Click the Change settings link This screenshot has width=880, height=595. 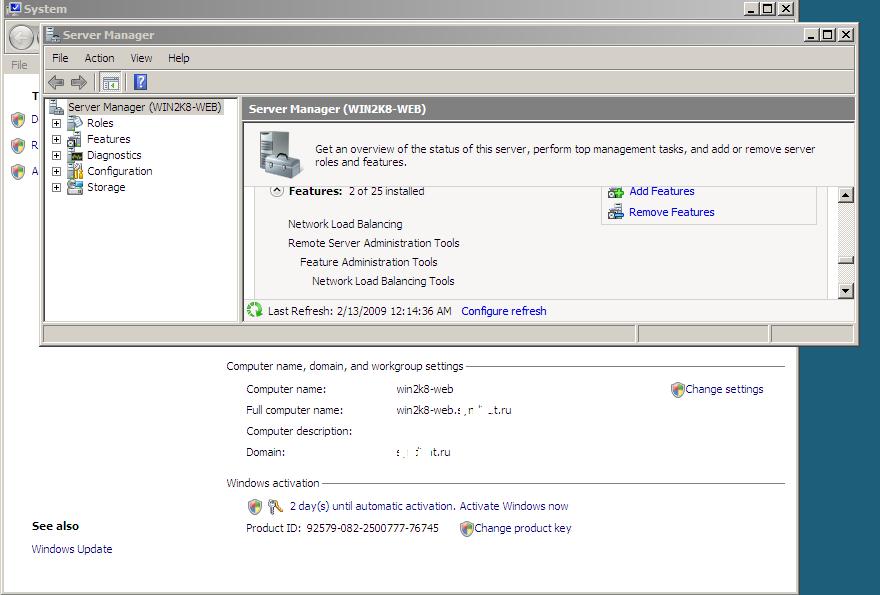pos(724,389)
